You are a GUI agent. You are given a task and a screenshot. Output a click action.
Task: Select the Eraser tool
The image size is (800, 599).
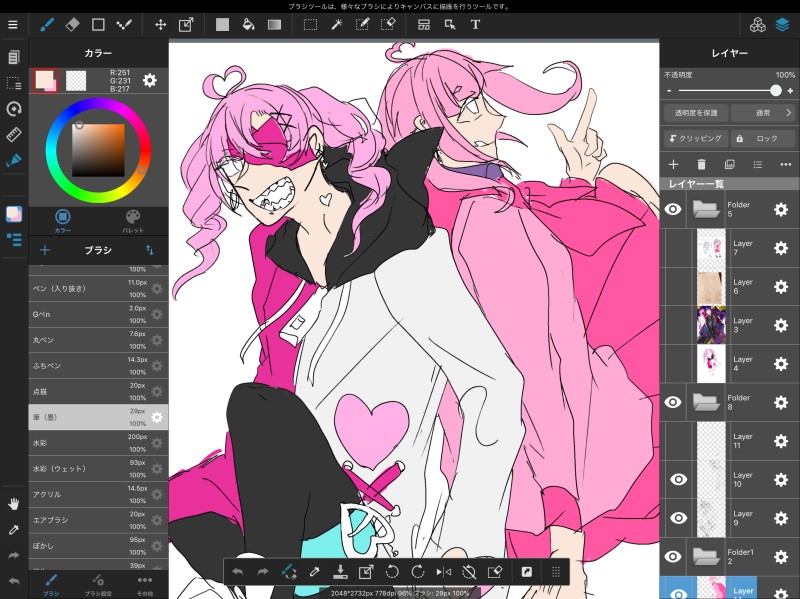point(72,24)
